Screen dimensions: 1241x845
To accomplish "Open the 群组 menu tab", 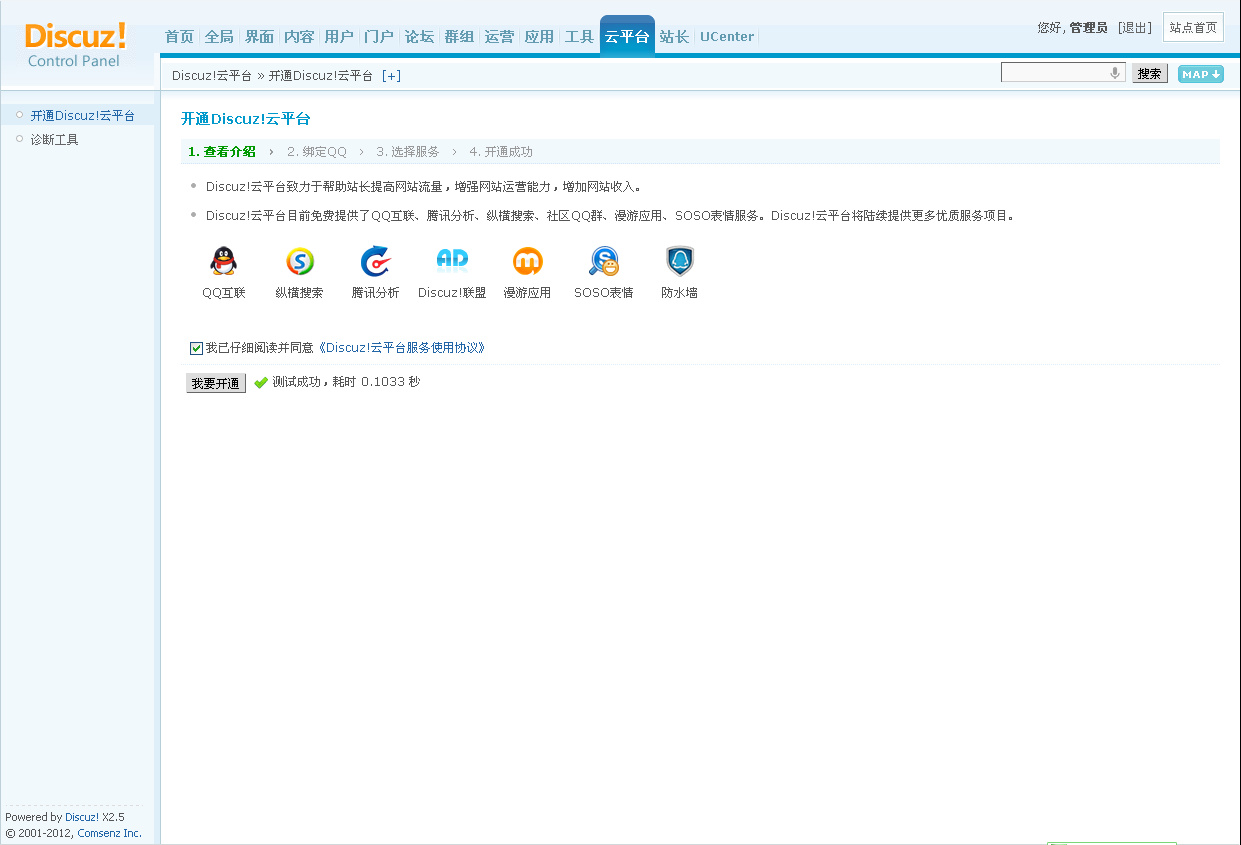I will pos(459,37).
